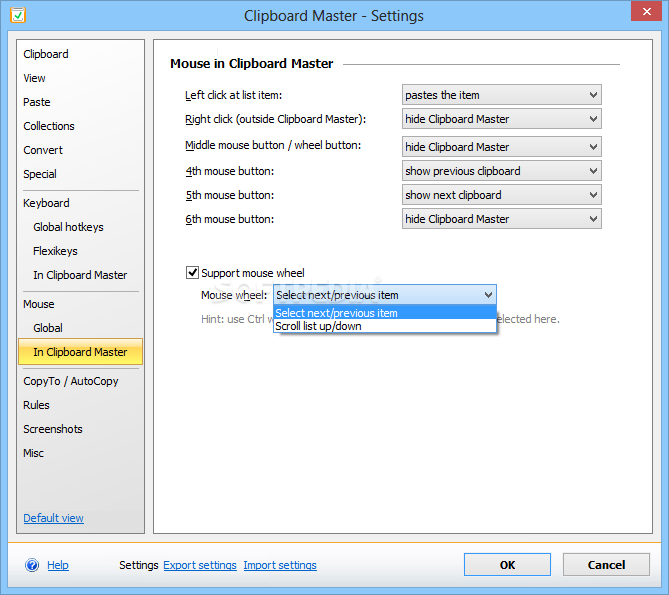Uncheck Support mouse wheel checkbox
This screenshot has height=595, width=669.
tap(192, 273)
